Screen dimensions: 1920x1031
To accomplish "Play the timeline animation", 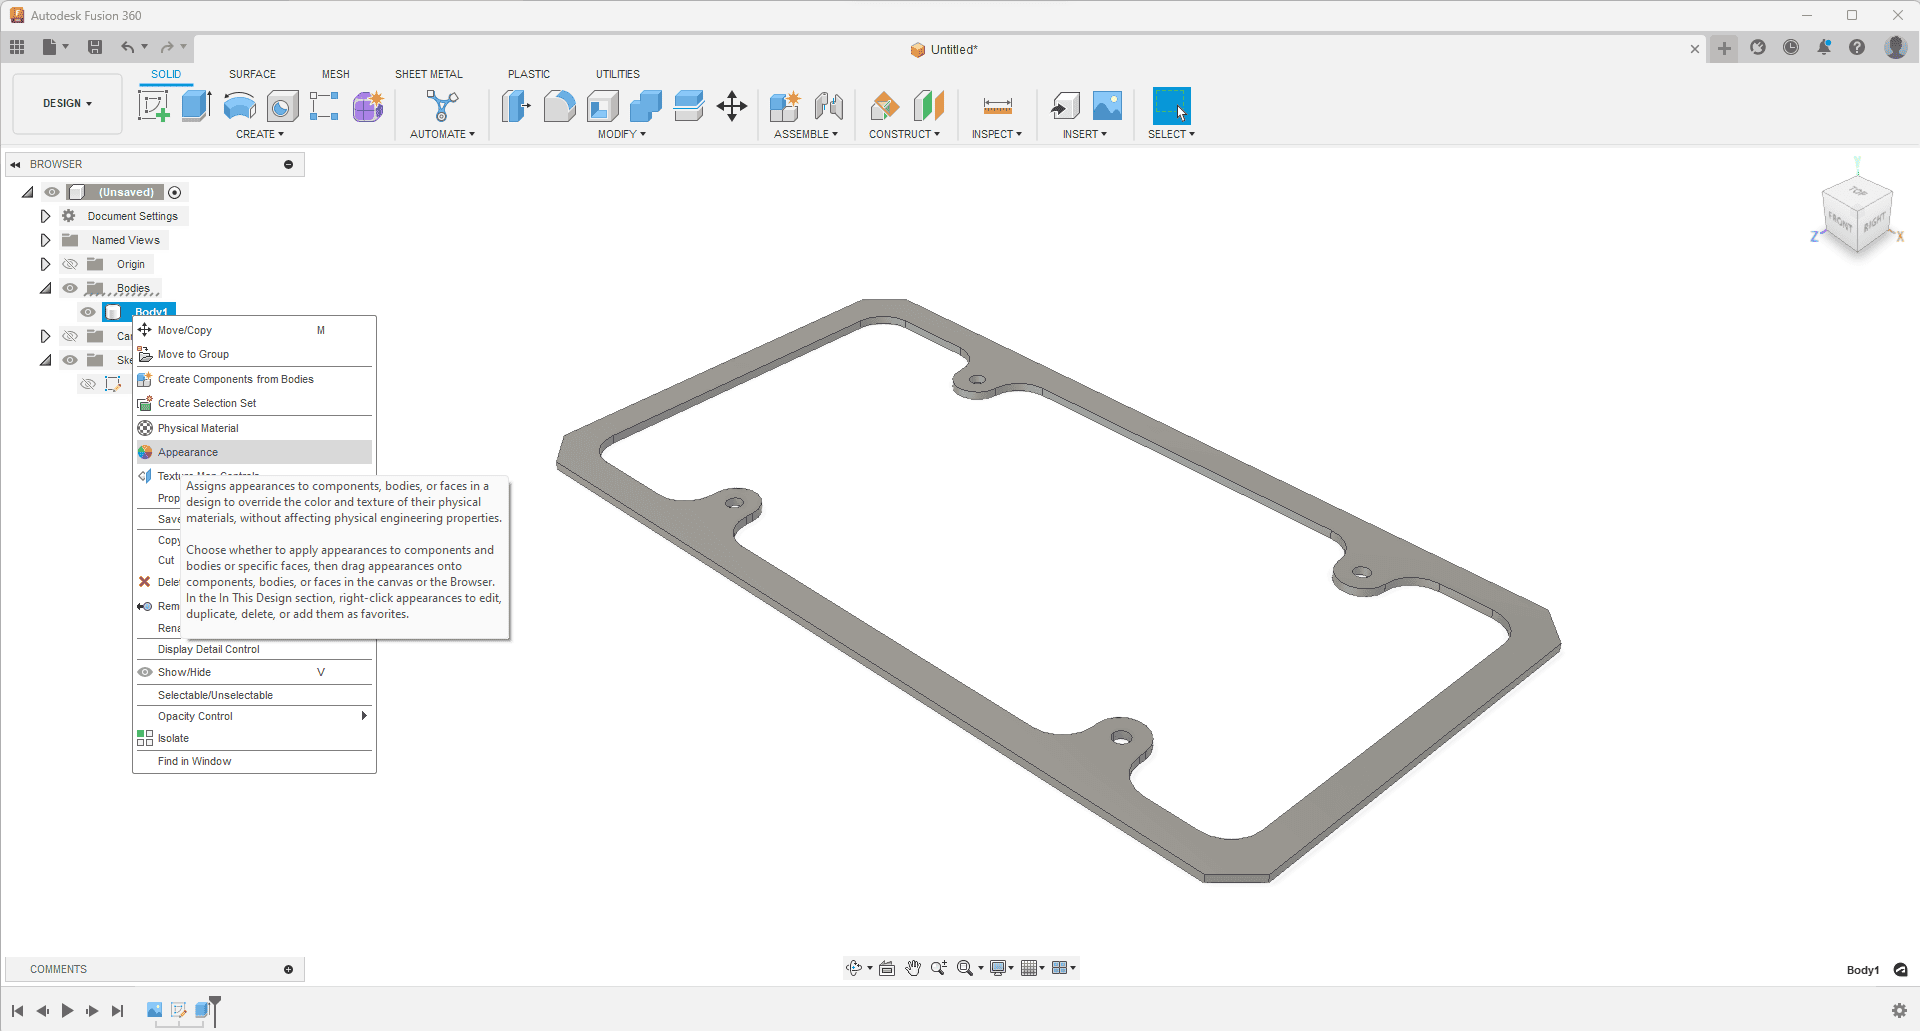I will pos(67,1010).
